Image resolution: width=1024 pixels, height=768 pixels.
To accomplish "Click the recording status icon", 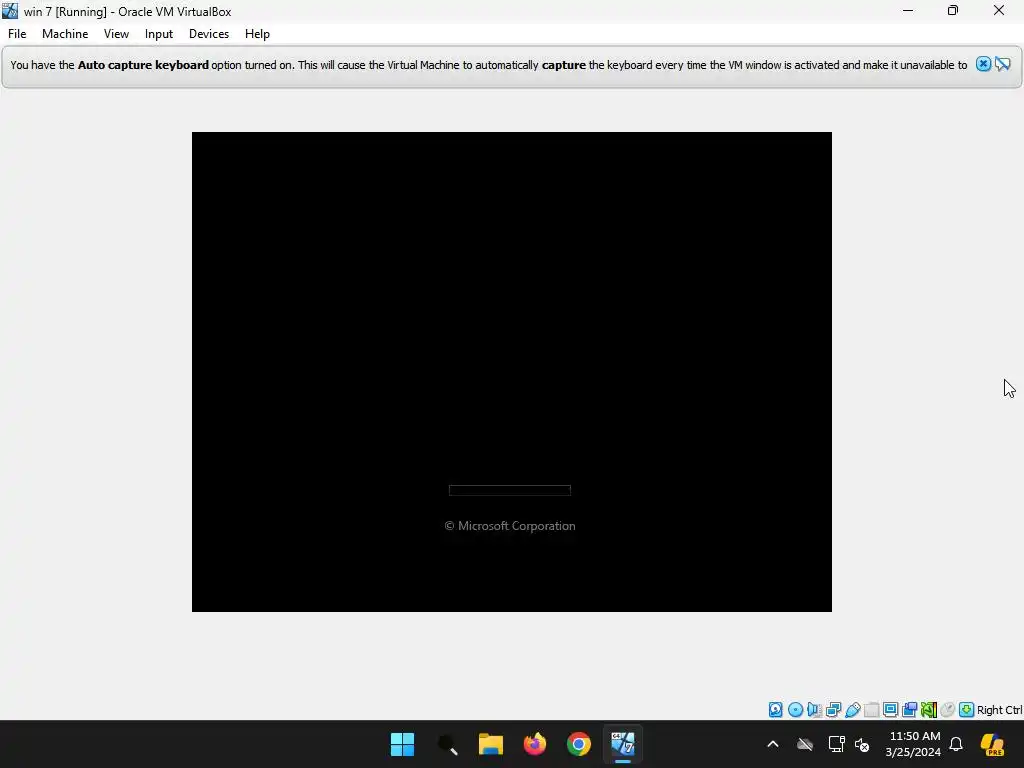I will point(909,709).
